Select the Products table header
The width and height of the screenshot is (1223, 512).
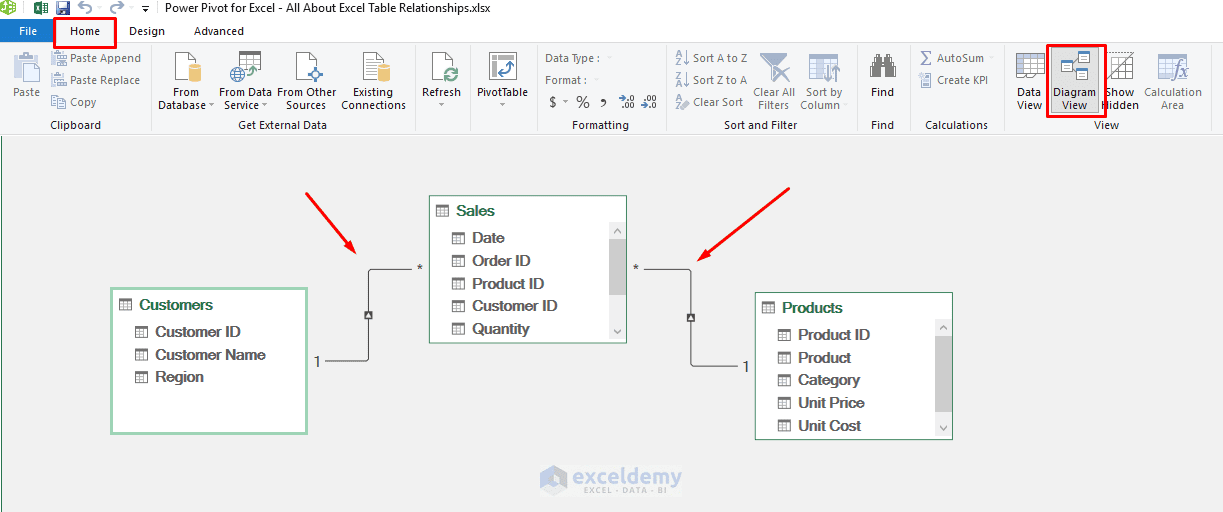(853, 308)
